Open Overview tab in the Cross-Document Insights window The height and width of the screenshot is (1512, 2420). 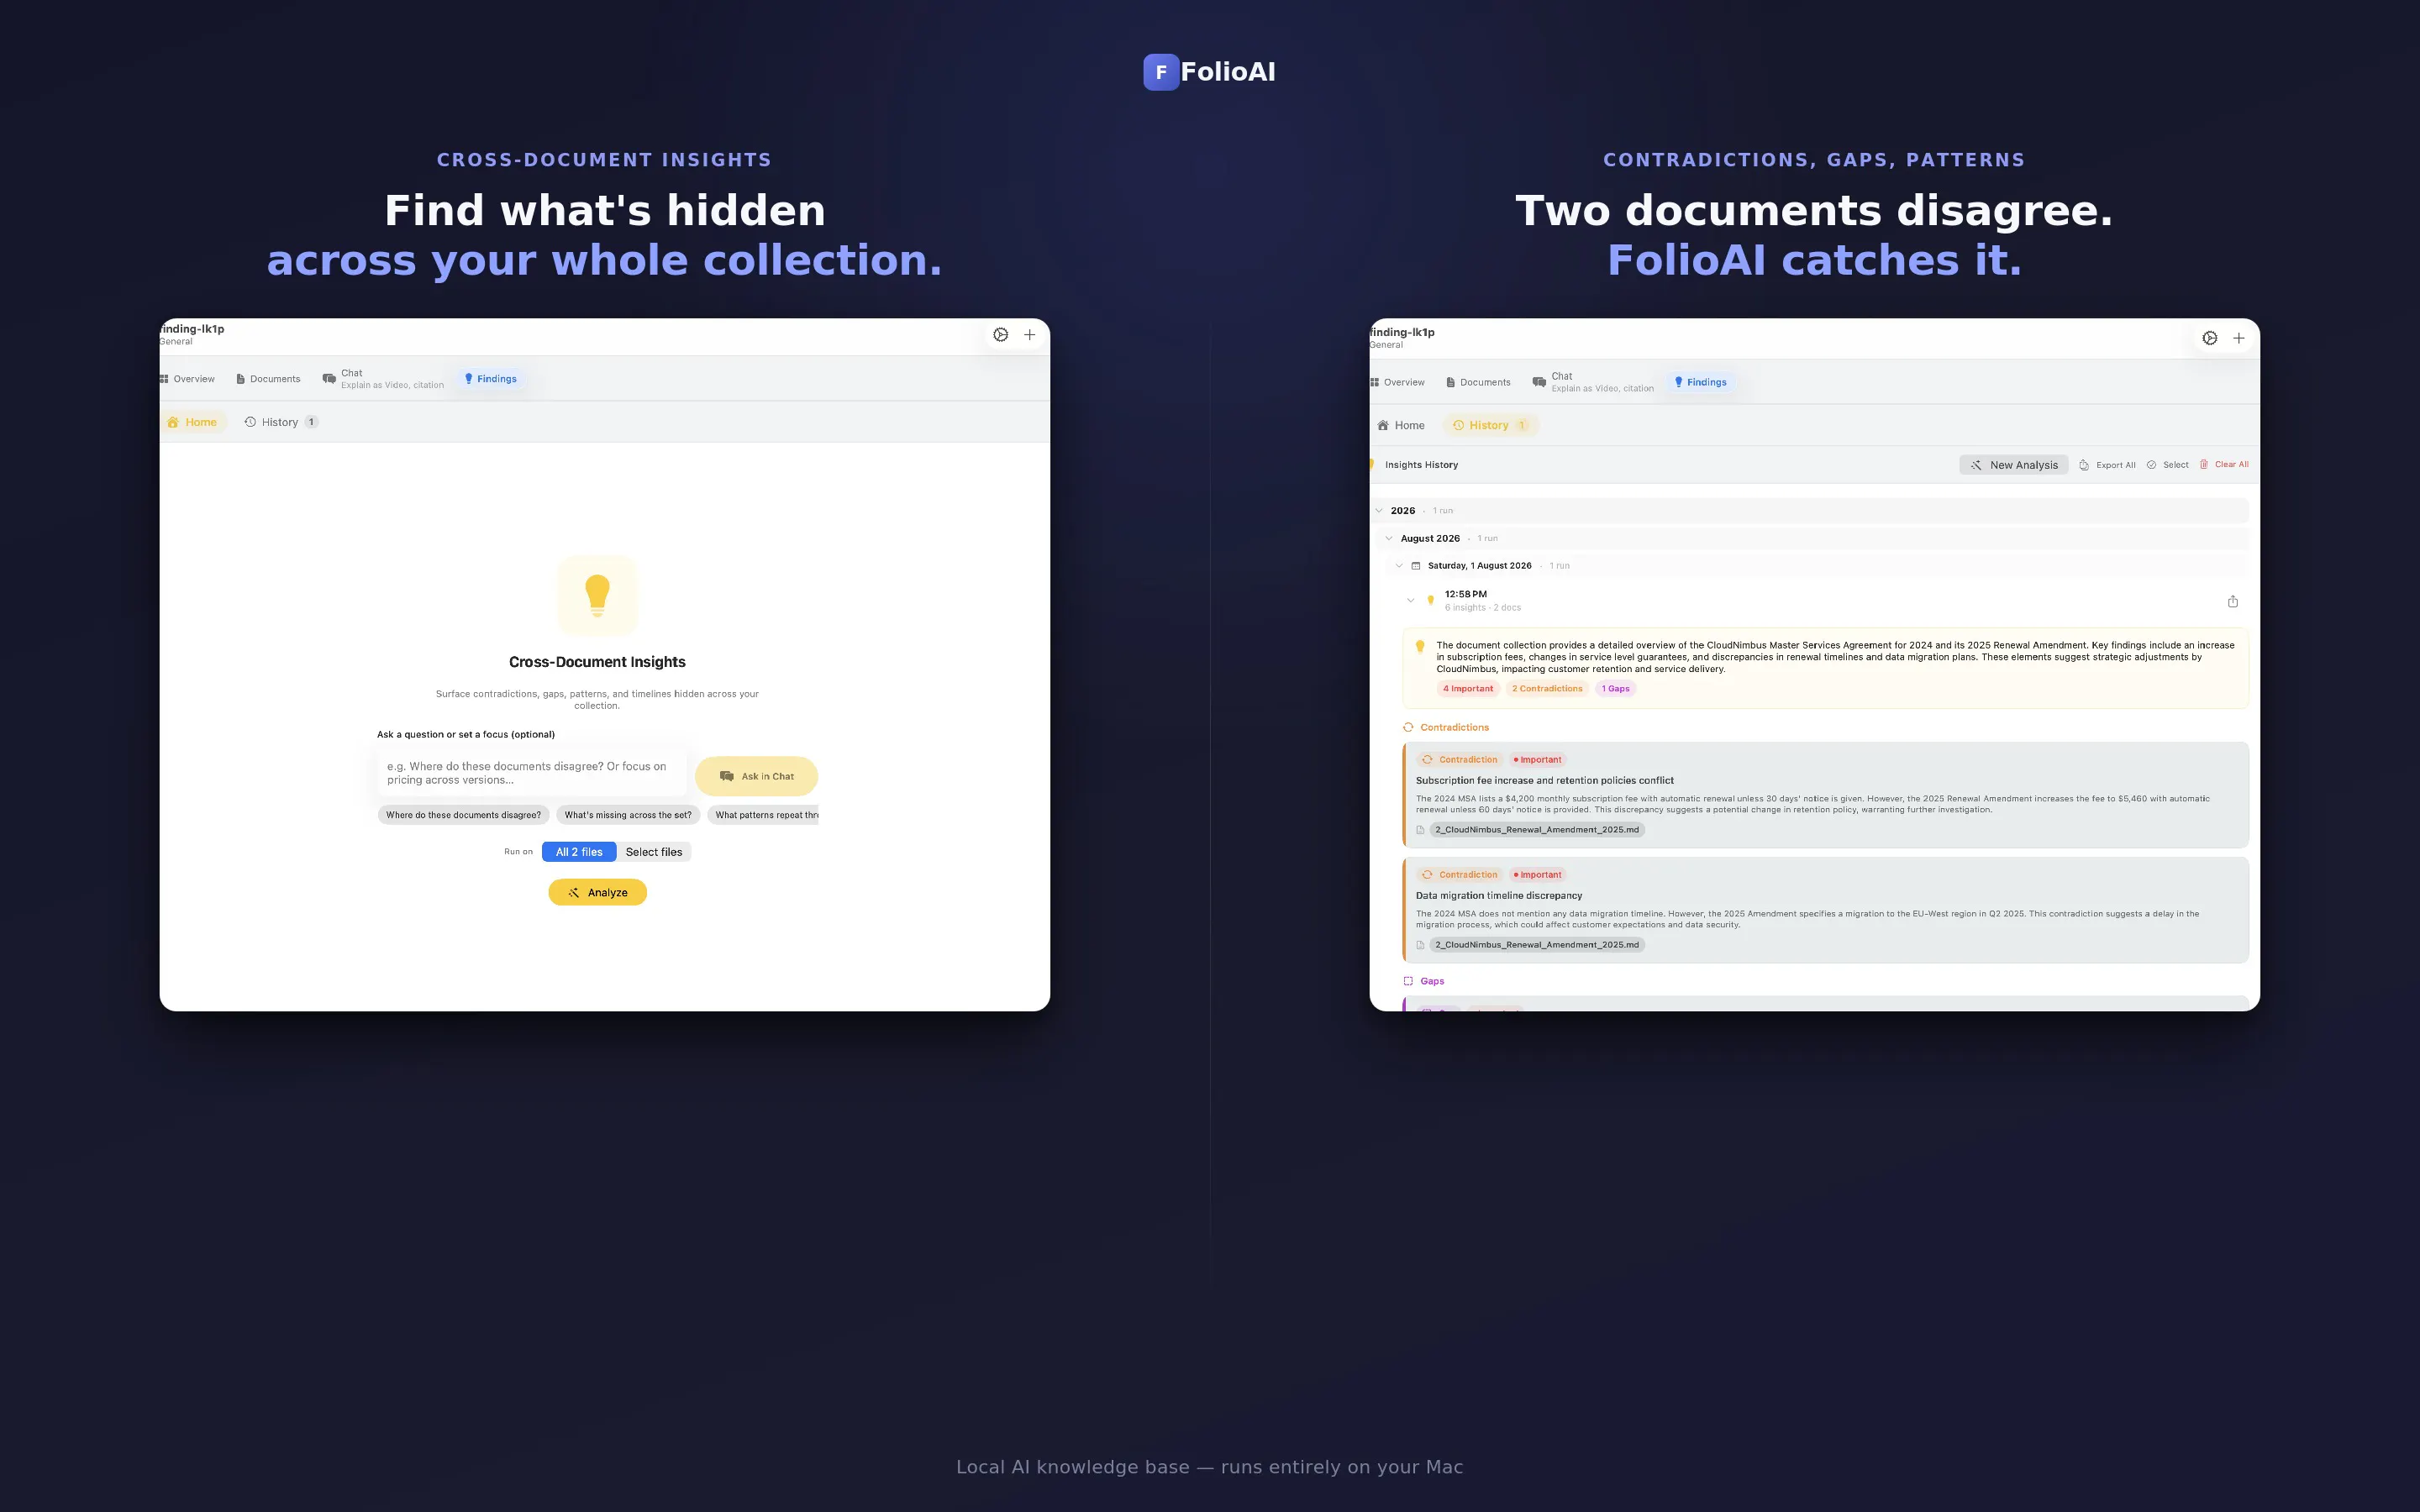pyautogui.click(x=188, y=379)
